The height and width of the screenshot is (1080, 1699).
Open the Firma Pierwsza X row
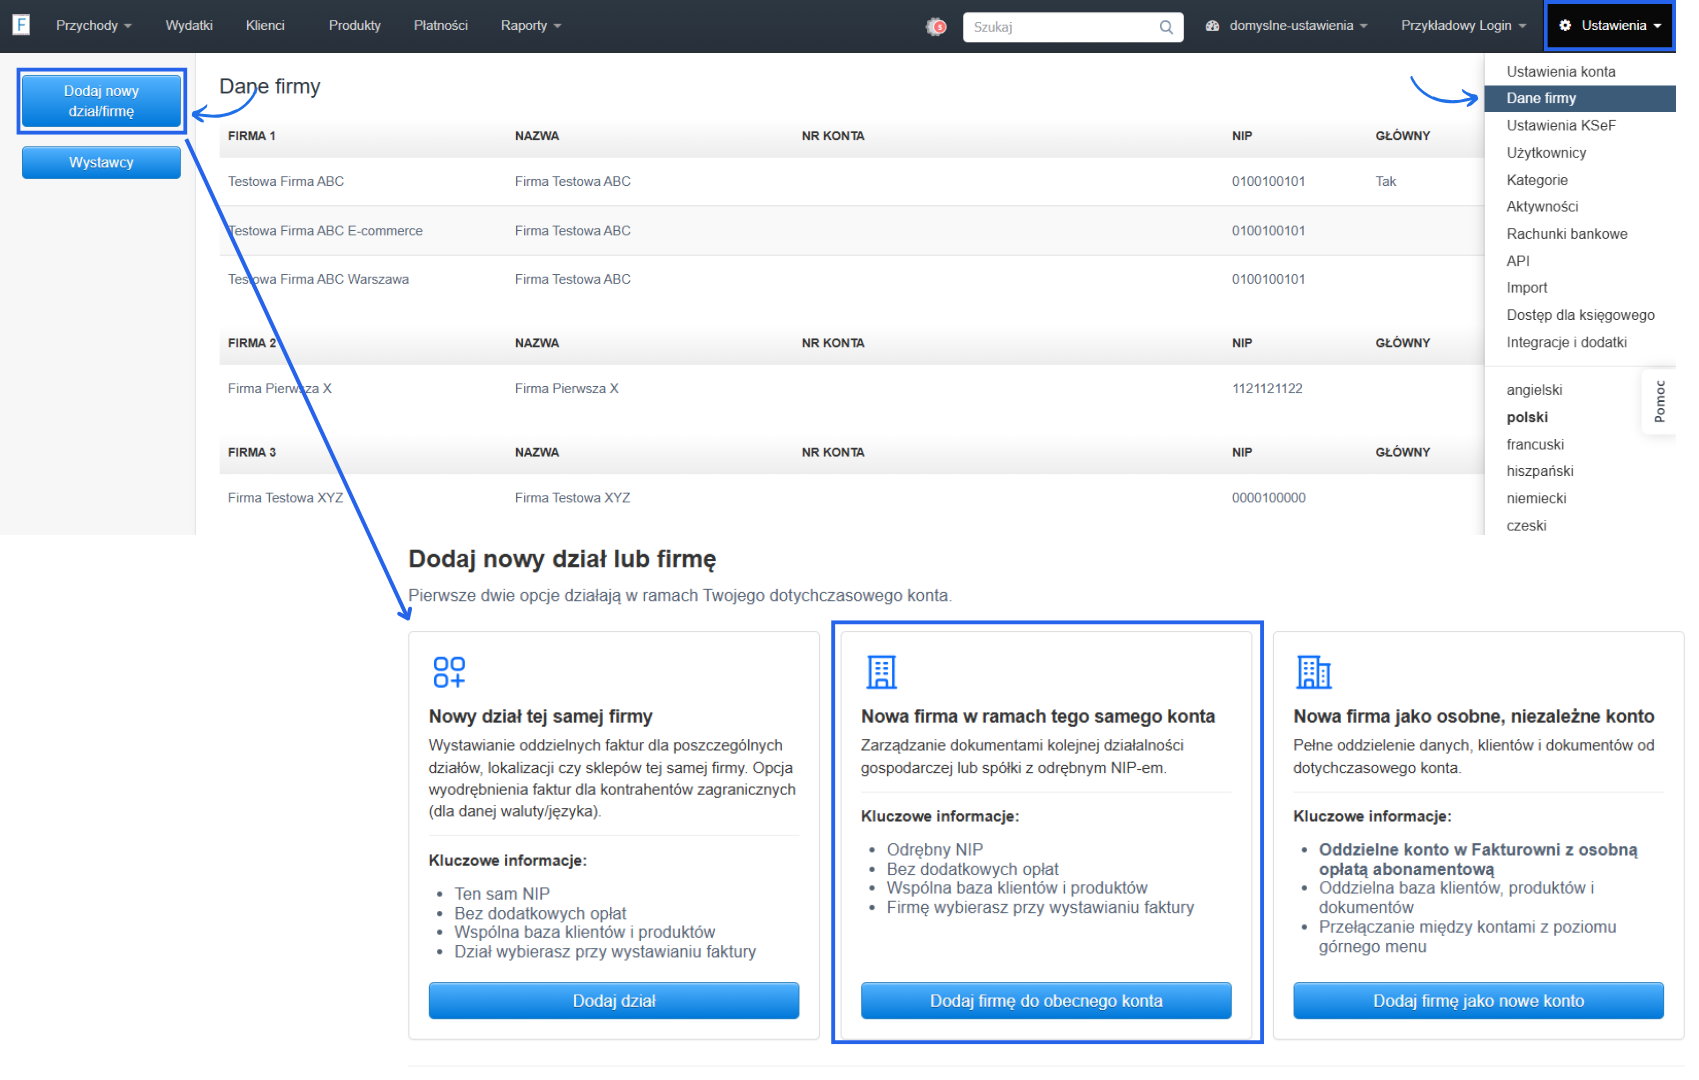852,389
